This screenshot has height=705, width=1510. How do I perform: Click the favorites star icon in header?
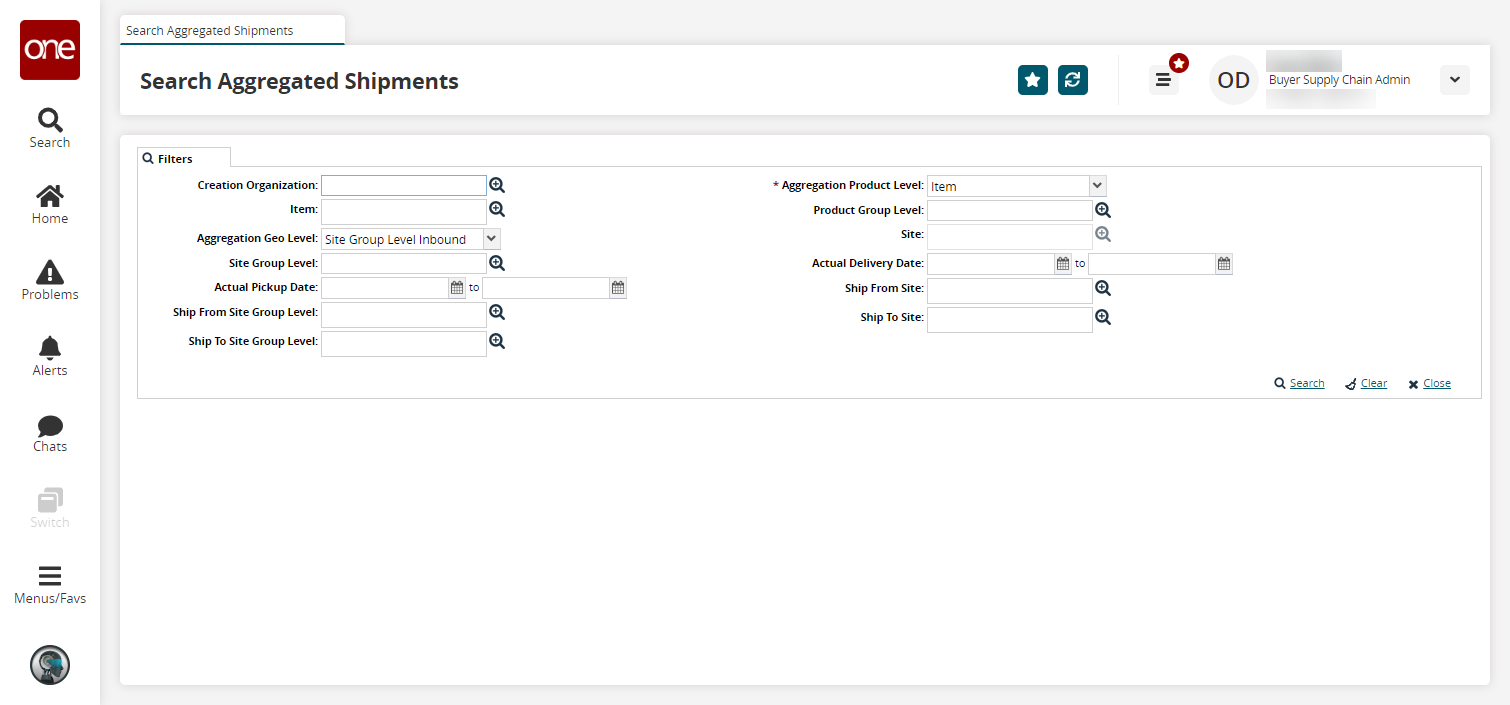(x=1033, y=80)
